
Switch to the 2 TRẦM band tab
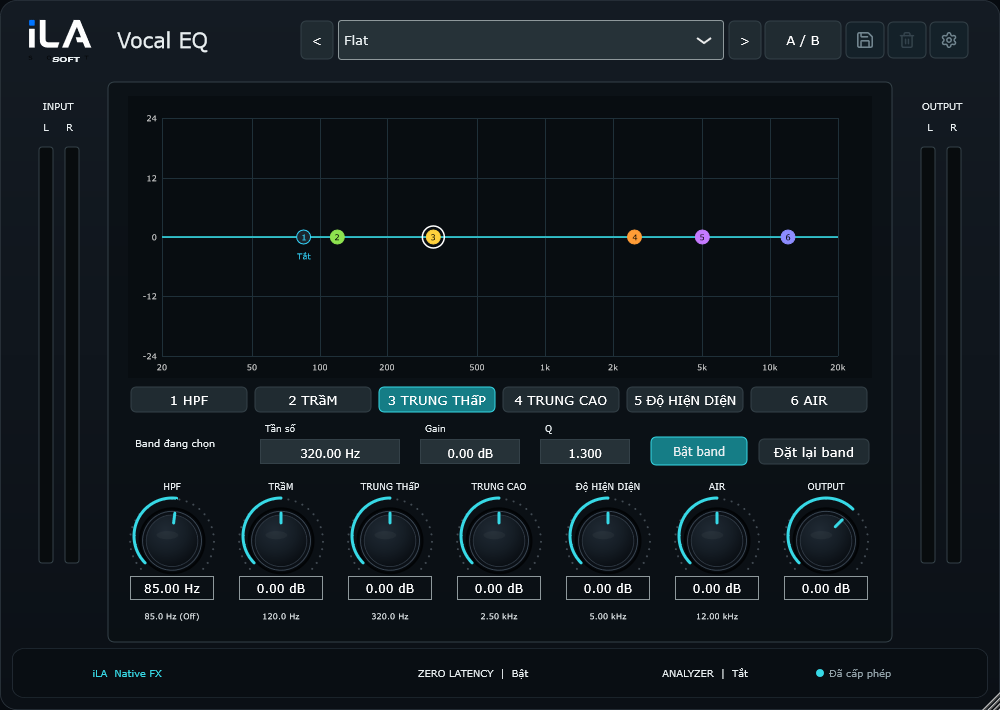[x=312, y=400]
